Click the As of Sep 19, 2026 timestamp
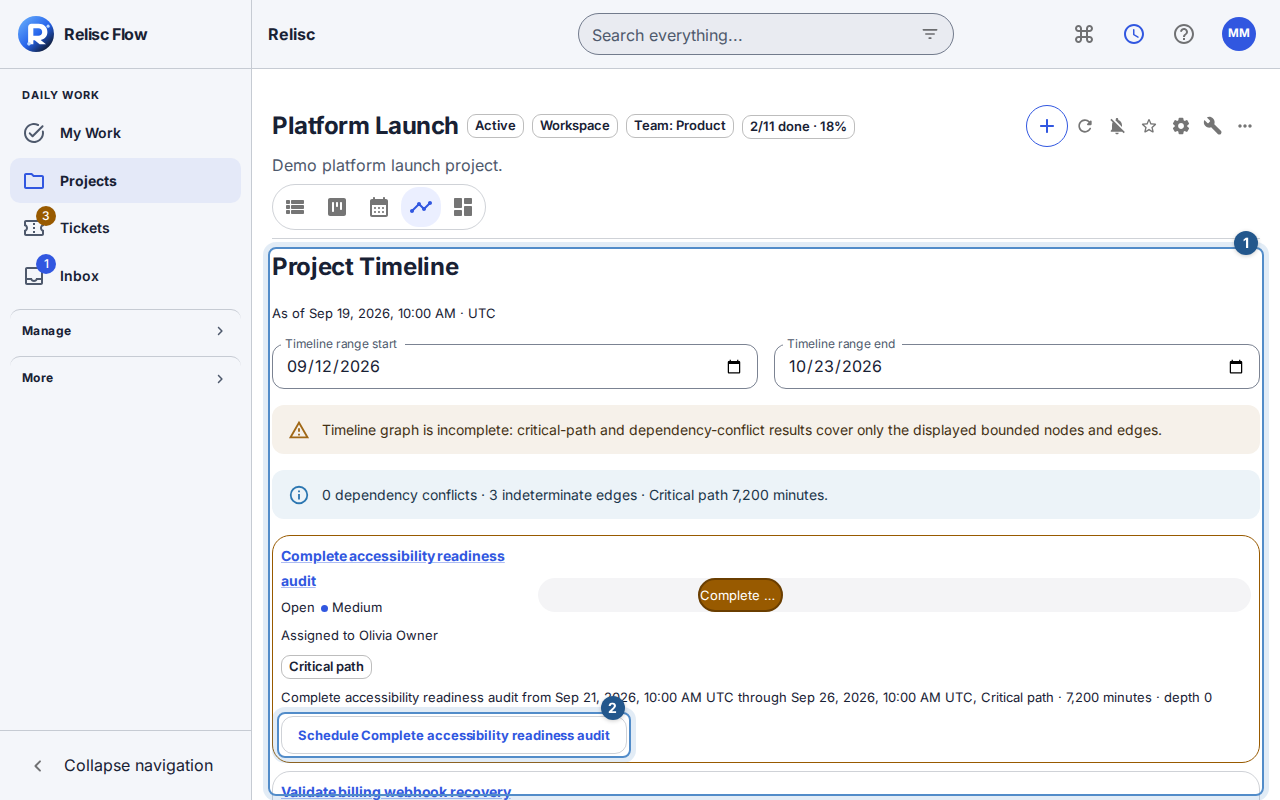Viewport: 1280px width, 800px height. click(384, 313)
